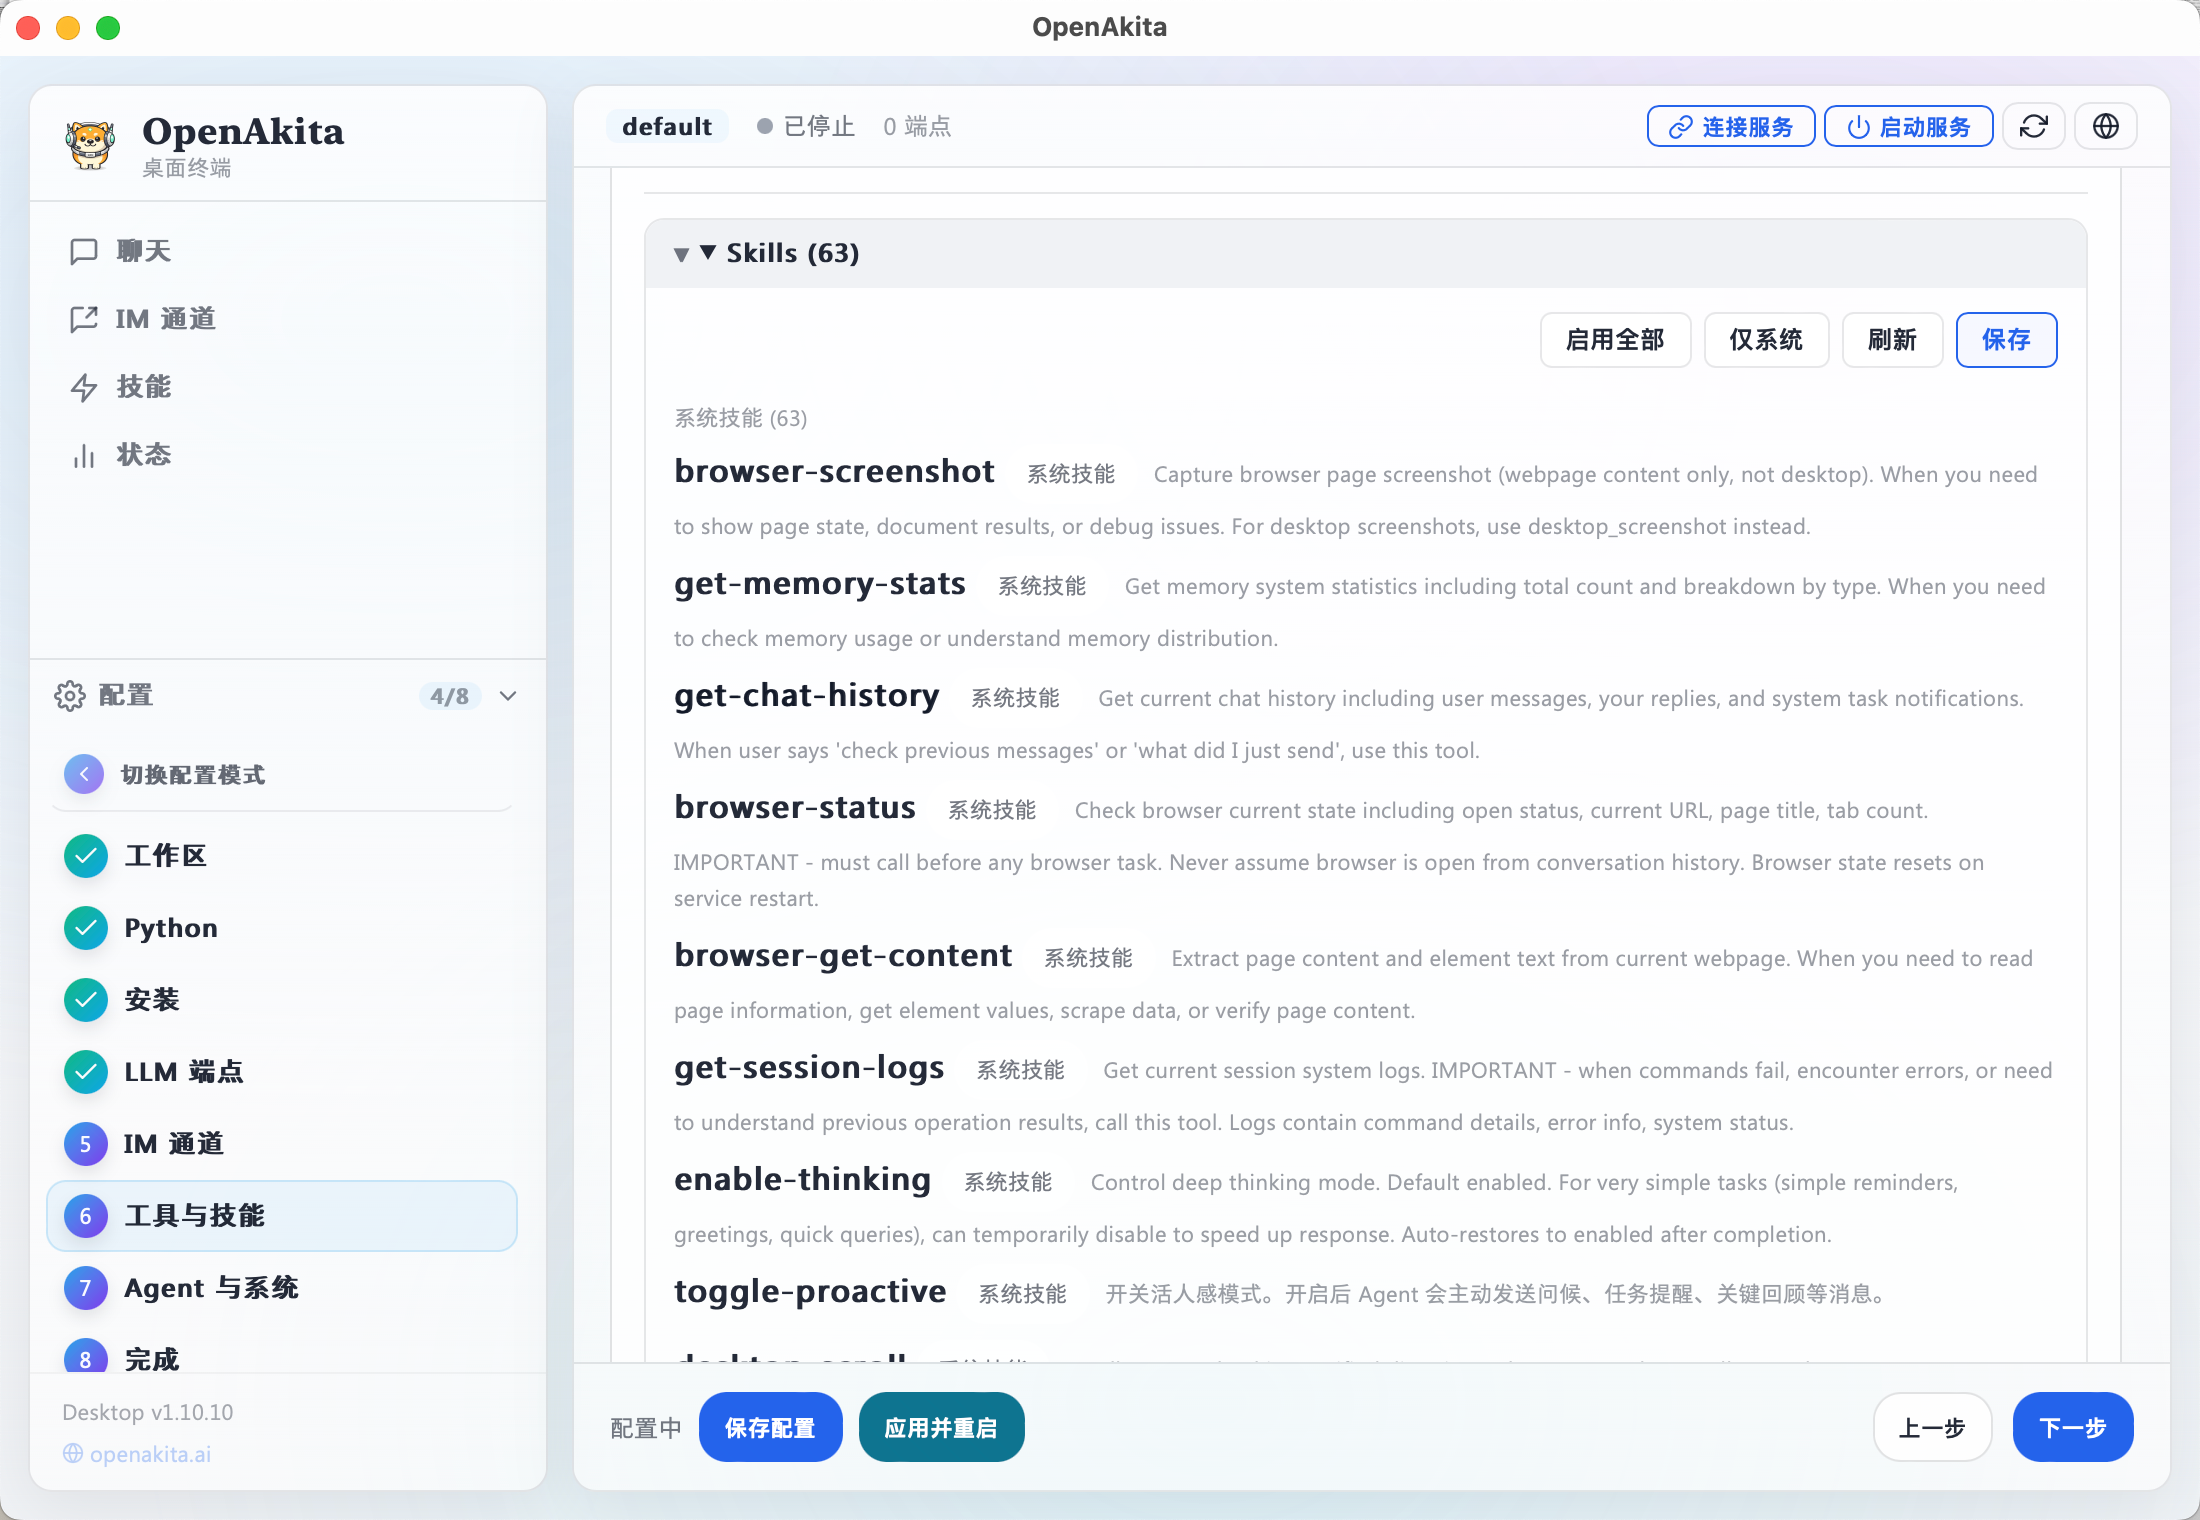2200x1520 pixels.
Task: Click the IM 通道 sidebar icon
Action: tap(85, 319)
